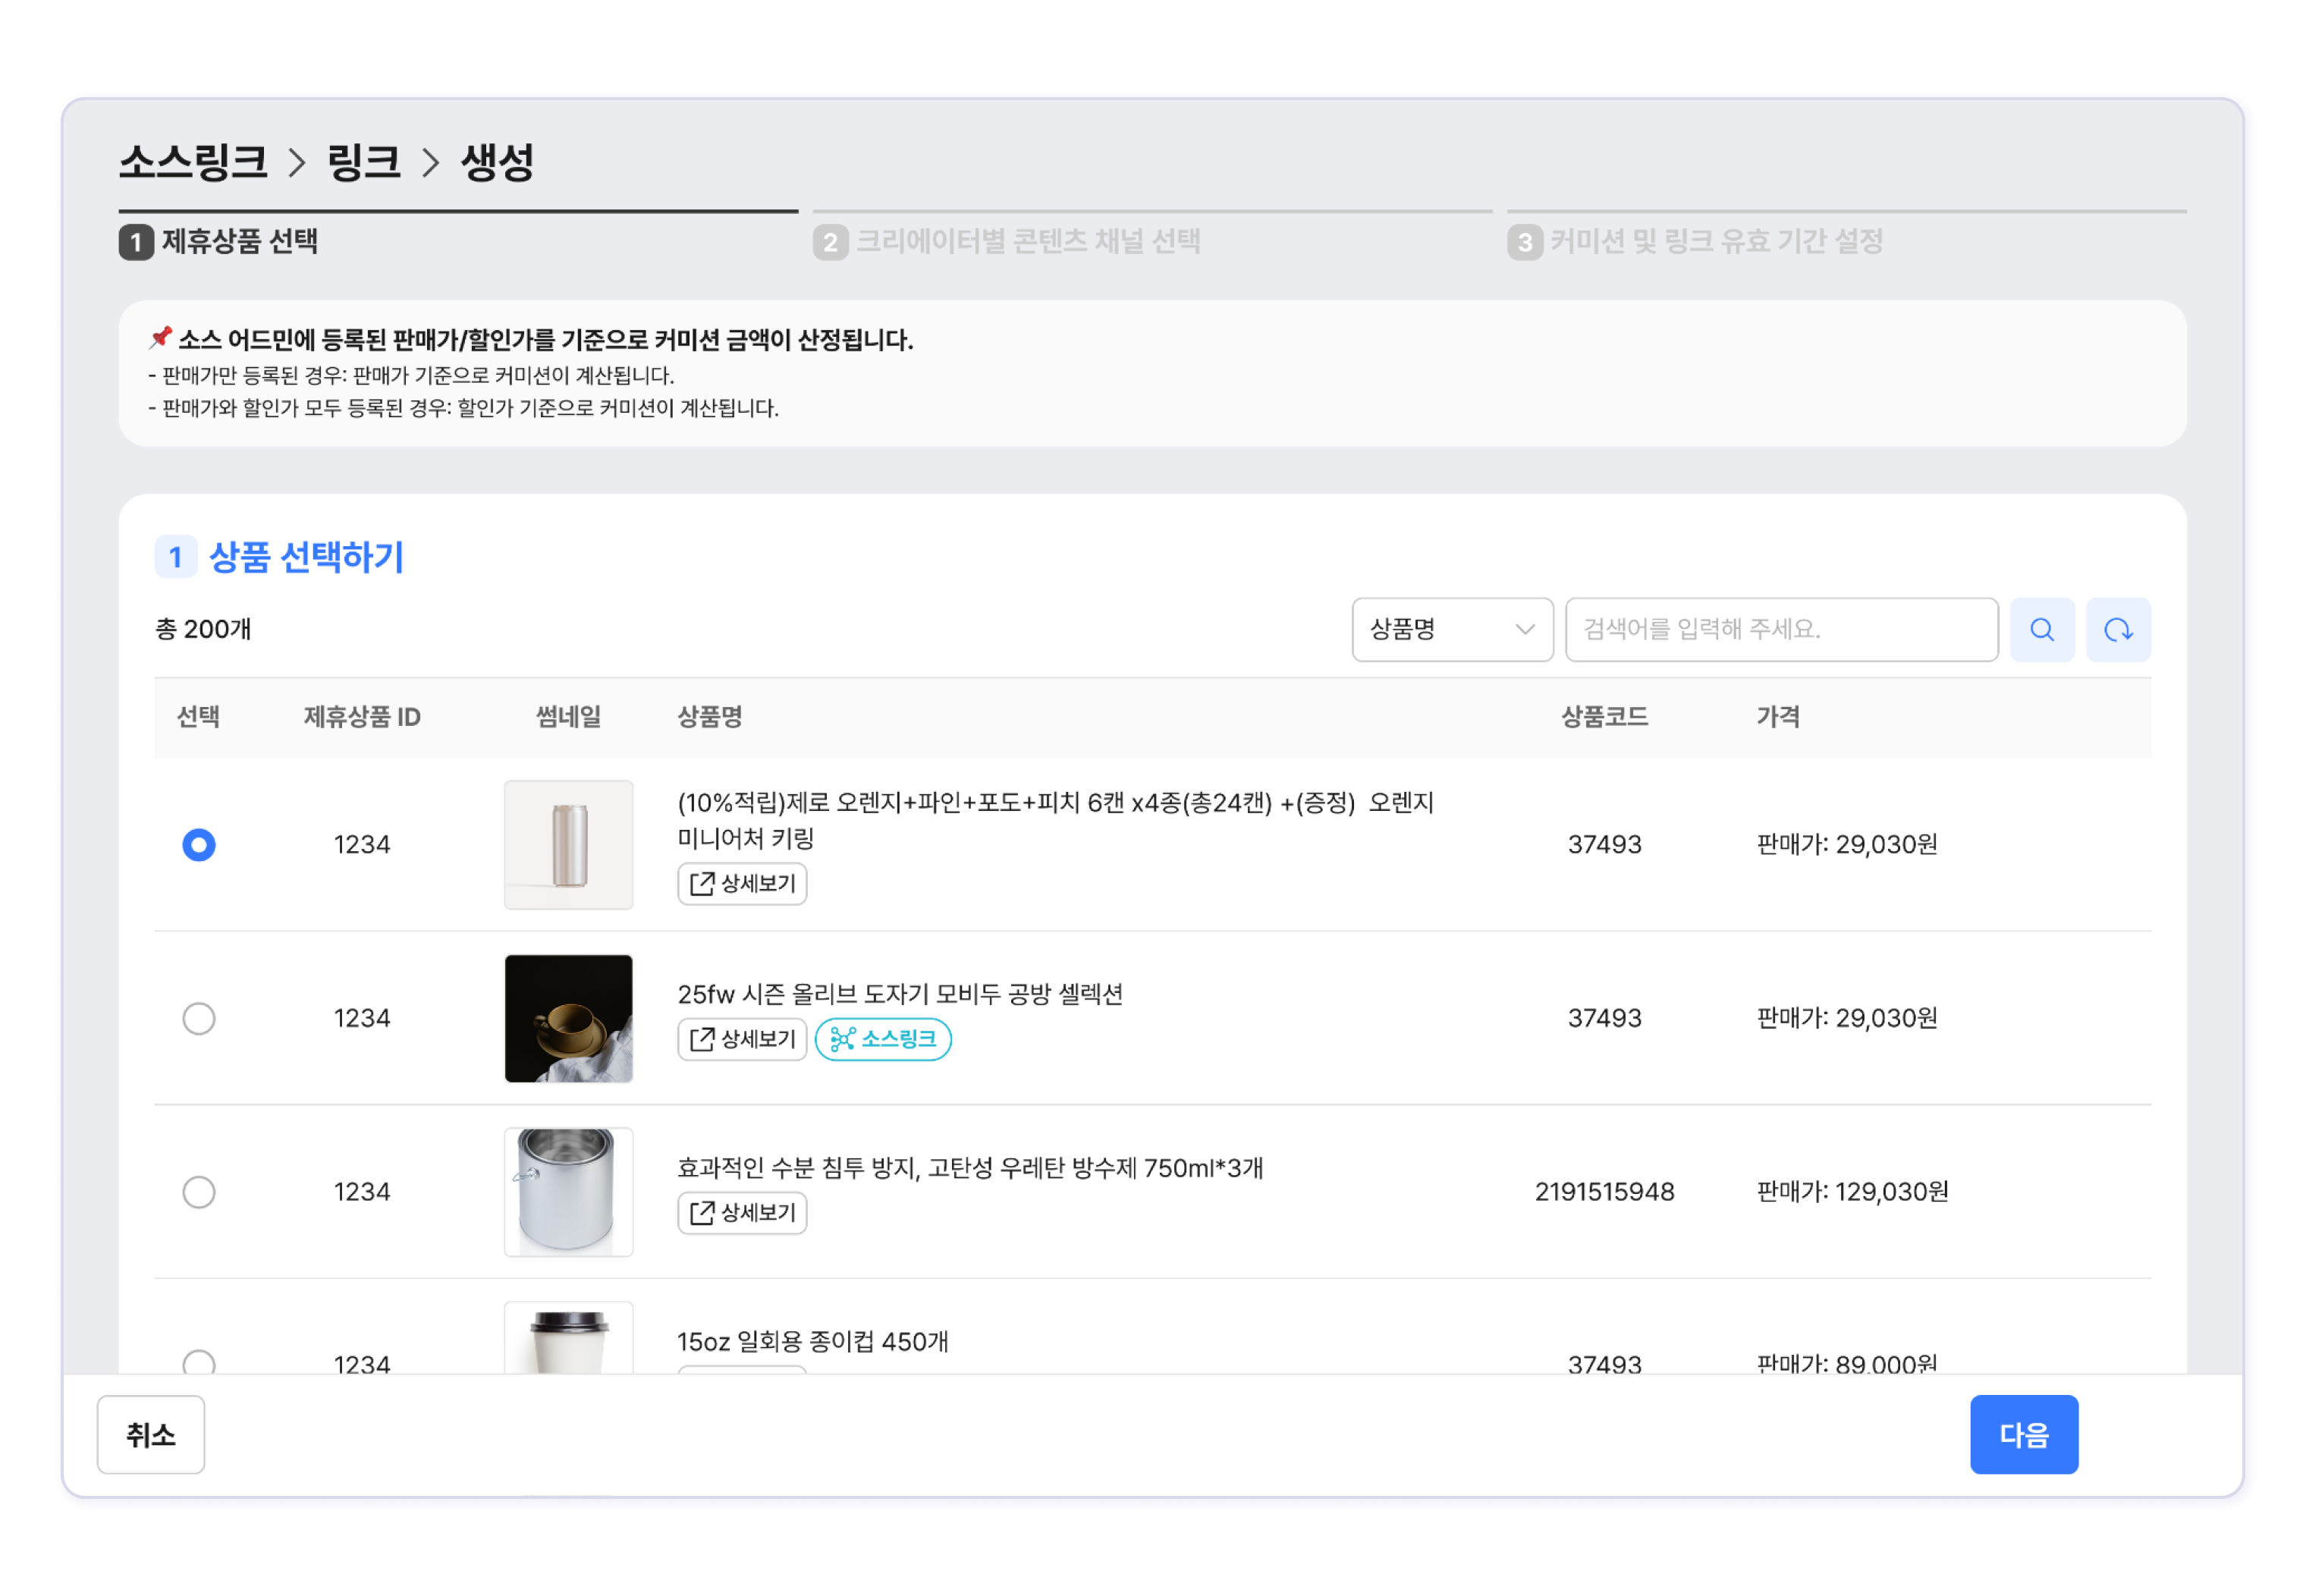Click the 소스링크 badge on 도자기 row

tap(882, 1039)
